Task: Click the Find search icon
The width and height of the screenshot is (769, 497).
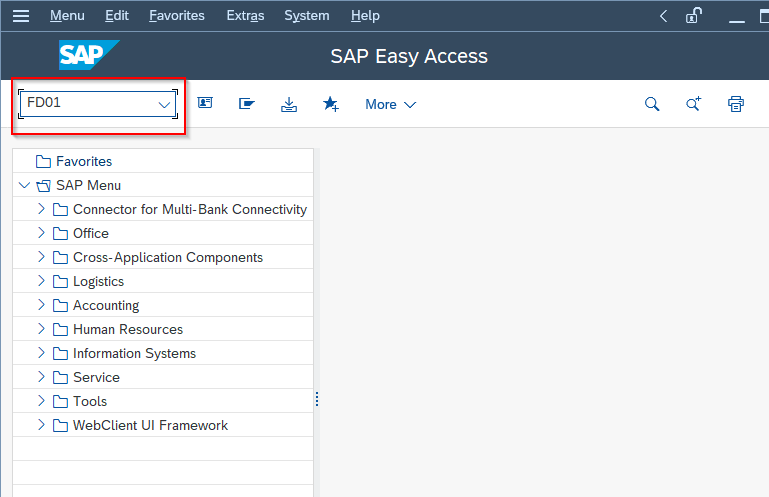Action: pos(652,104)
